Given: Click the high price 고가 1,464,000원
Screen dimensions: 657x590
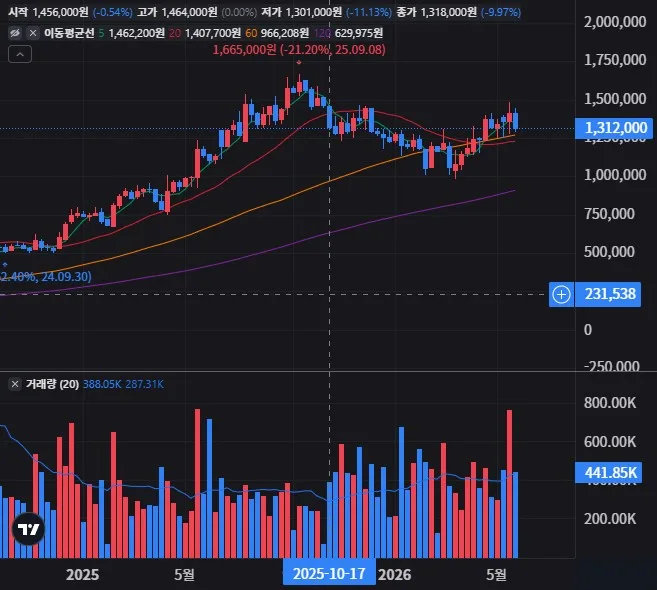Looking at the screenshot, I should [177, 12].
